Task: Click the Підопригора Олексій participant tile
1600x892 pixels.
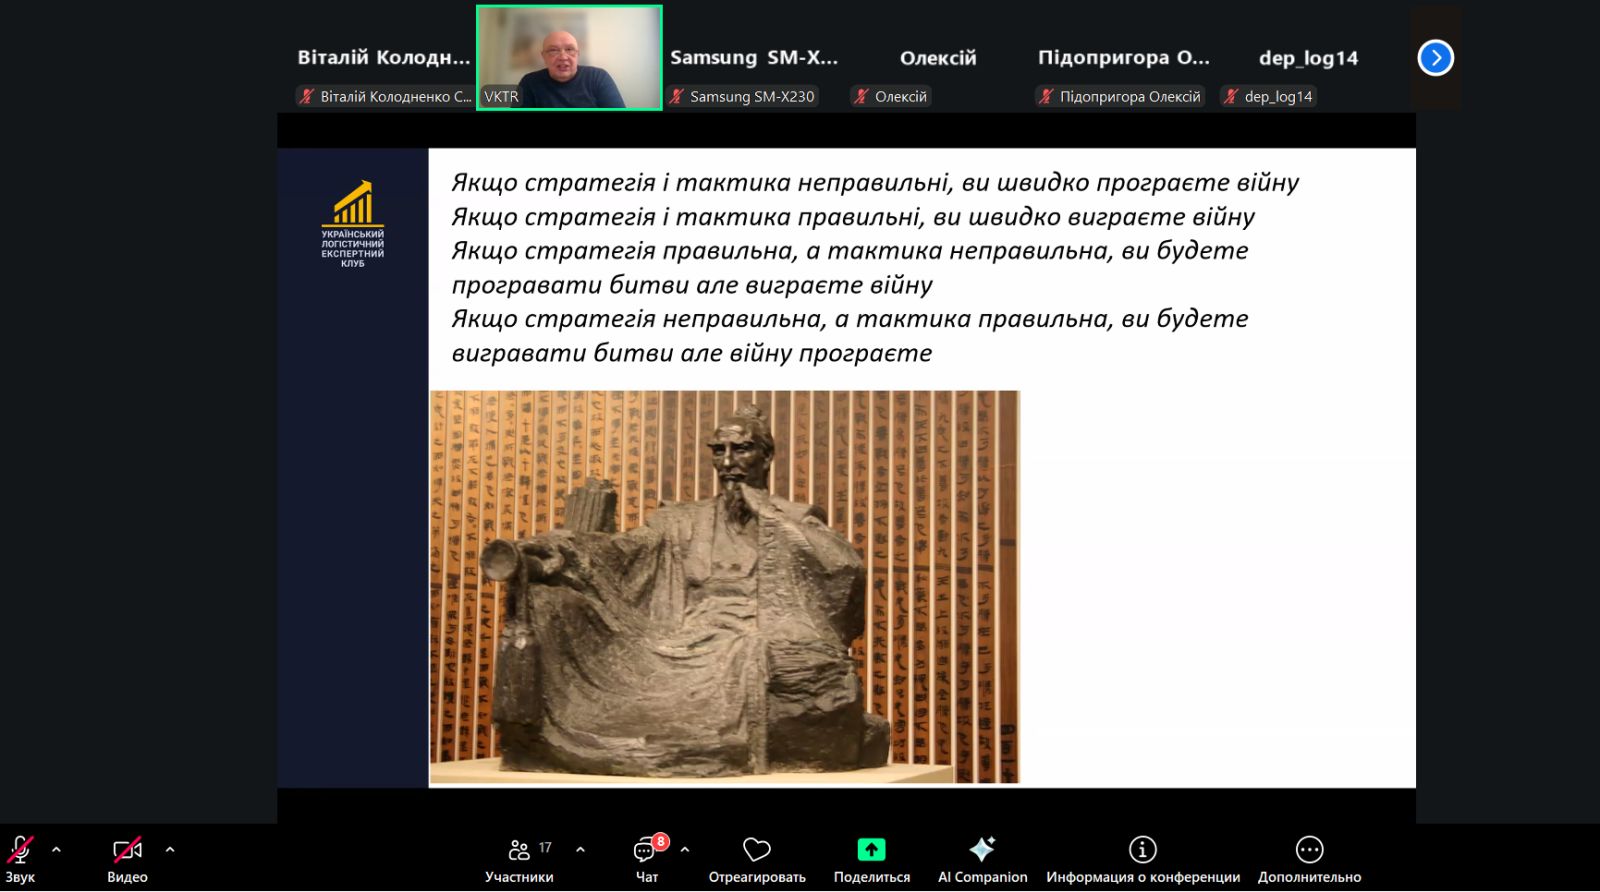Action: 1123,58
